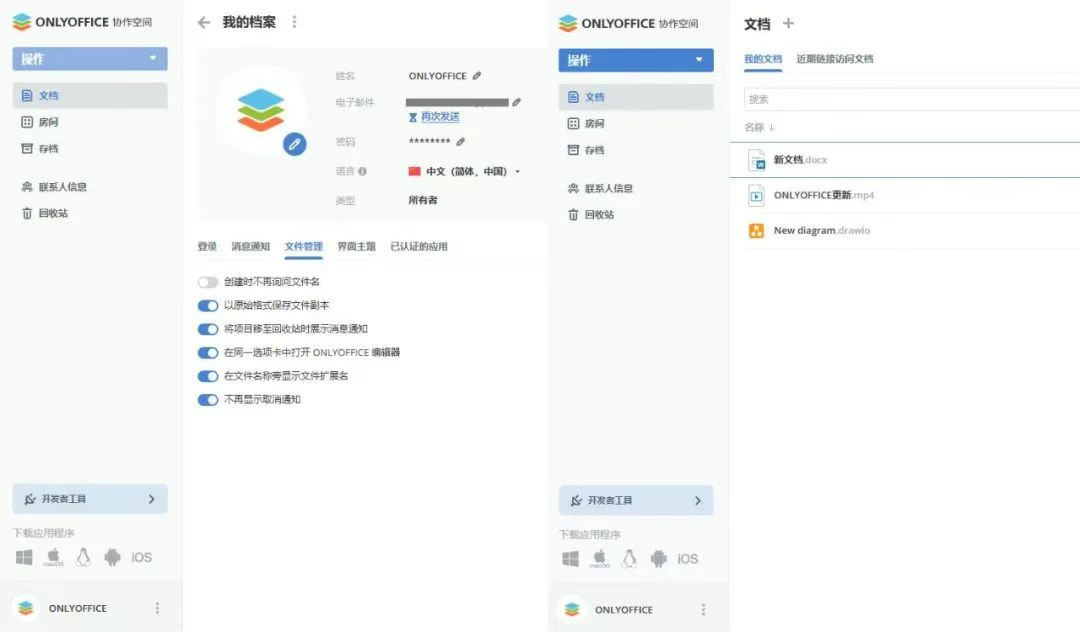Download the iOS app from left panel
1080x632 pixels.
141,558
